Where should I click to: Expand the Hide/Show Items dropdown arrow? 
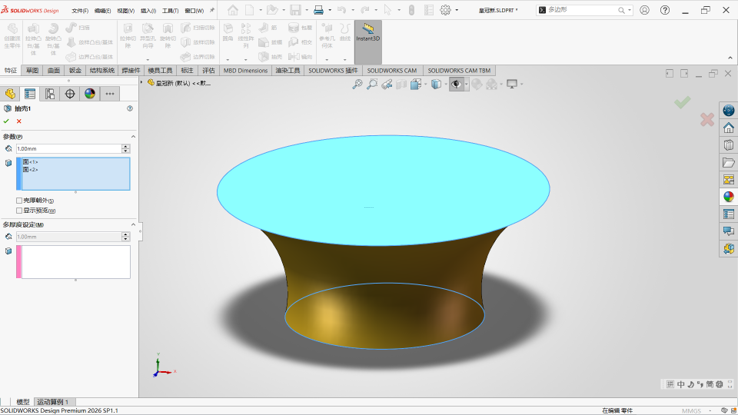click(466, 84)
